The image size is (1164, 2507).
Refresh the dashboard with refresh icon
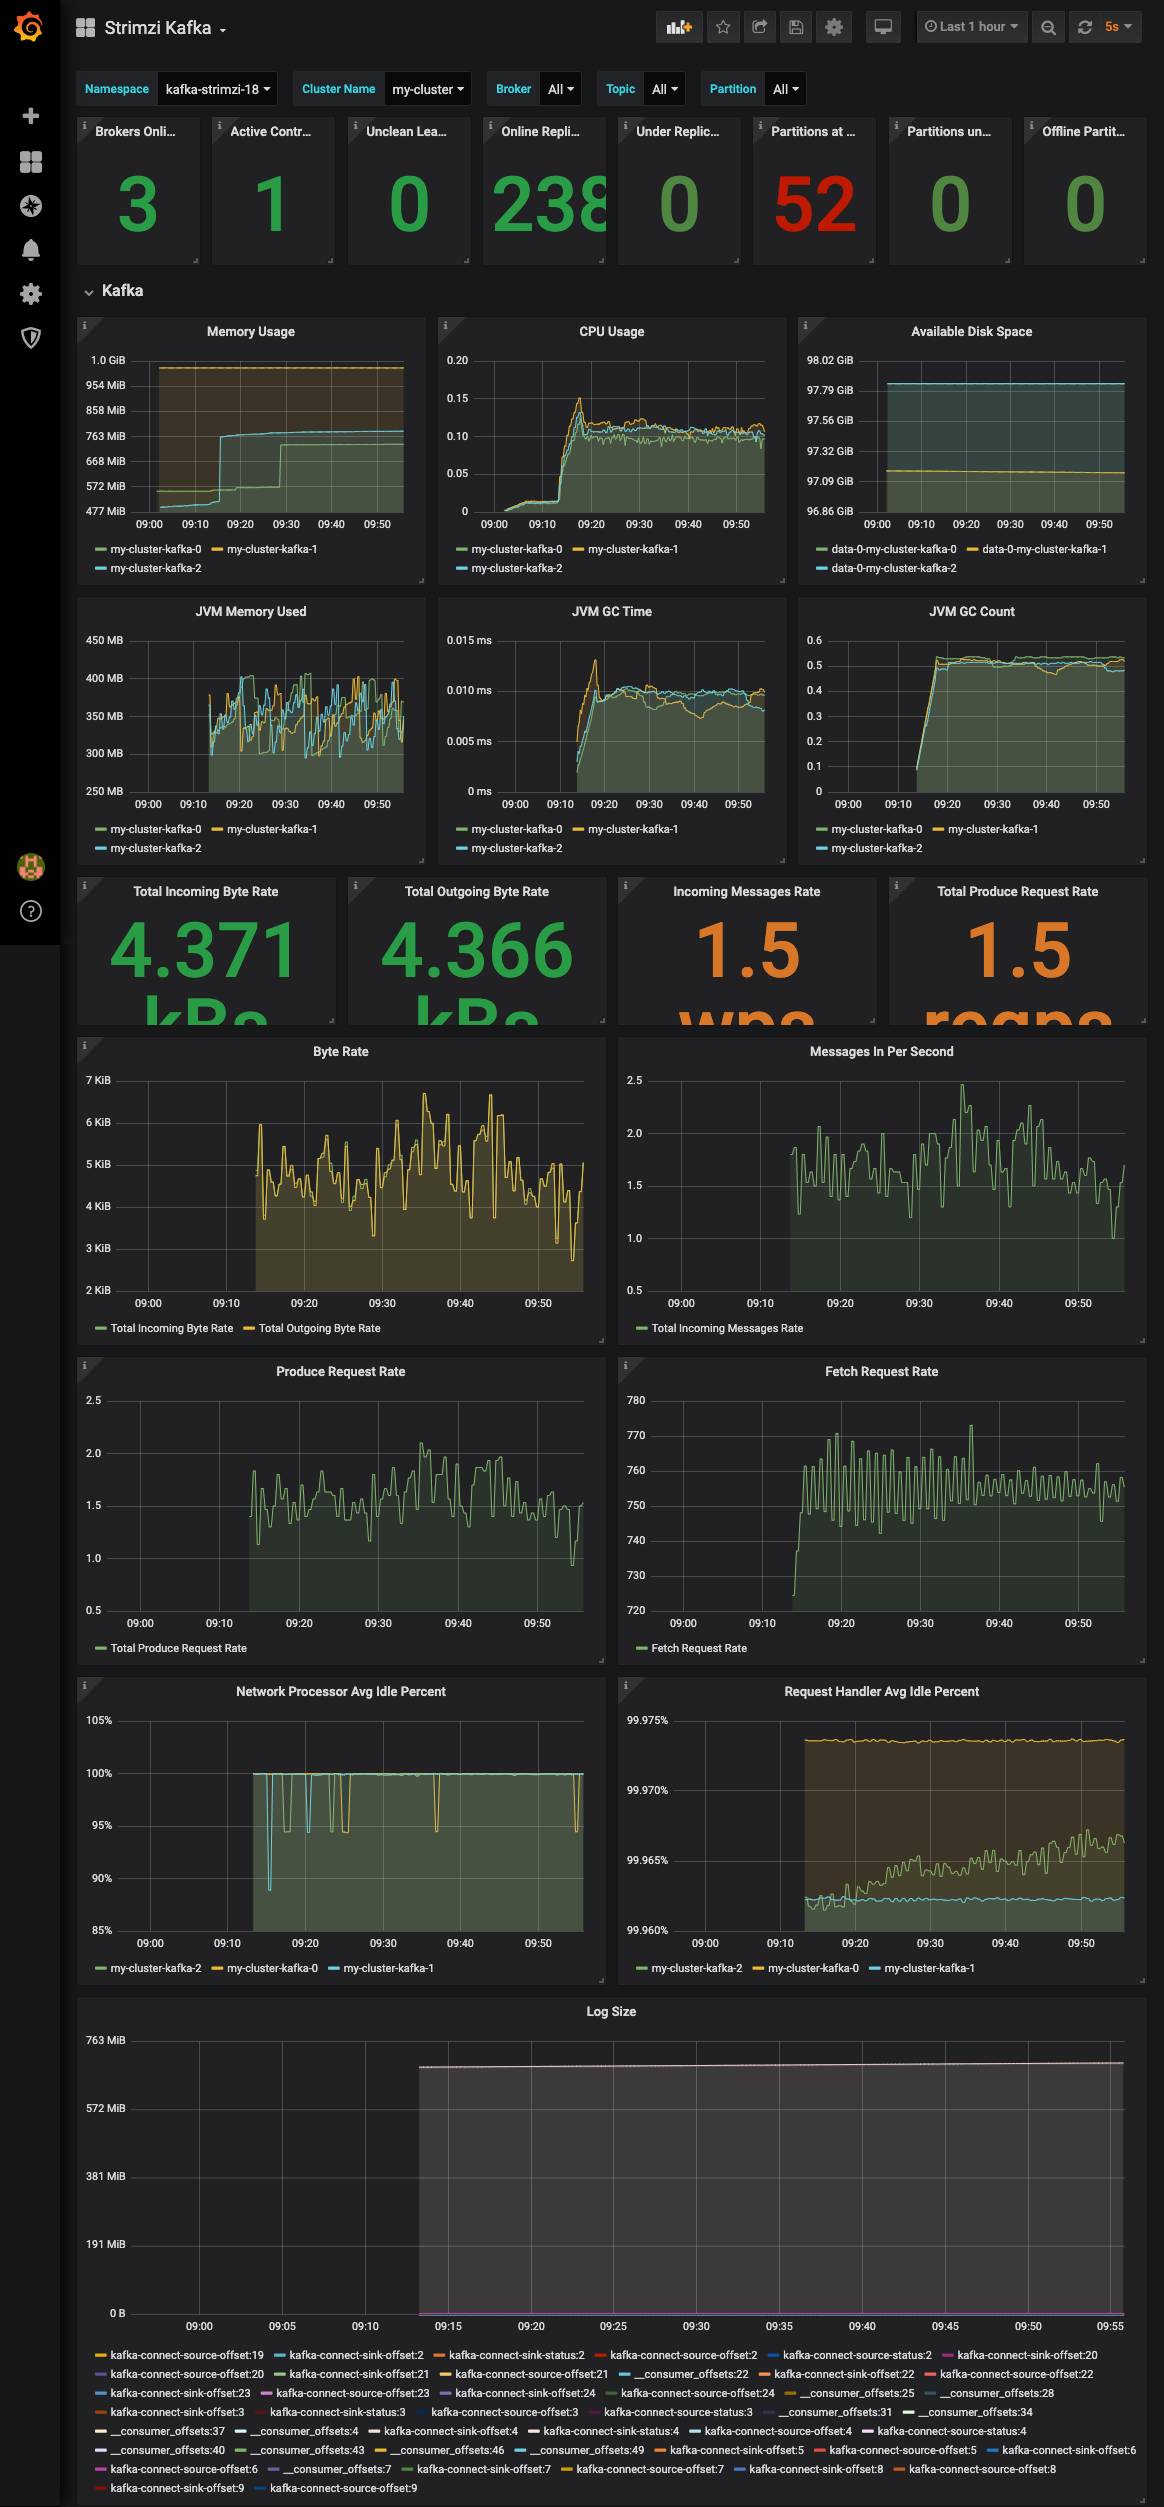[1085, 27]
